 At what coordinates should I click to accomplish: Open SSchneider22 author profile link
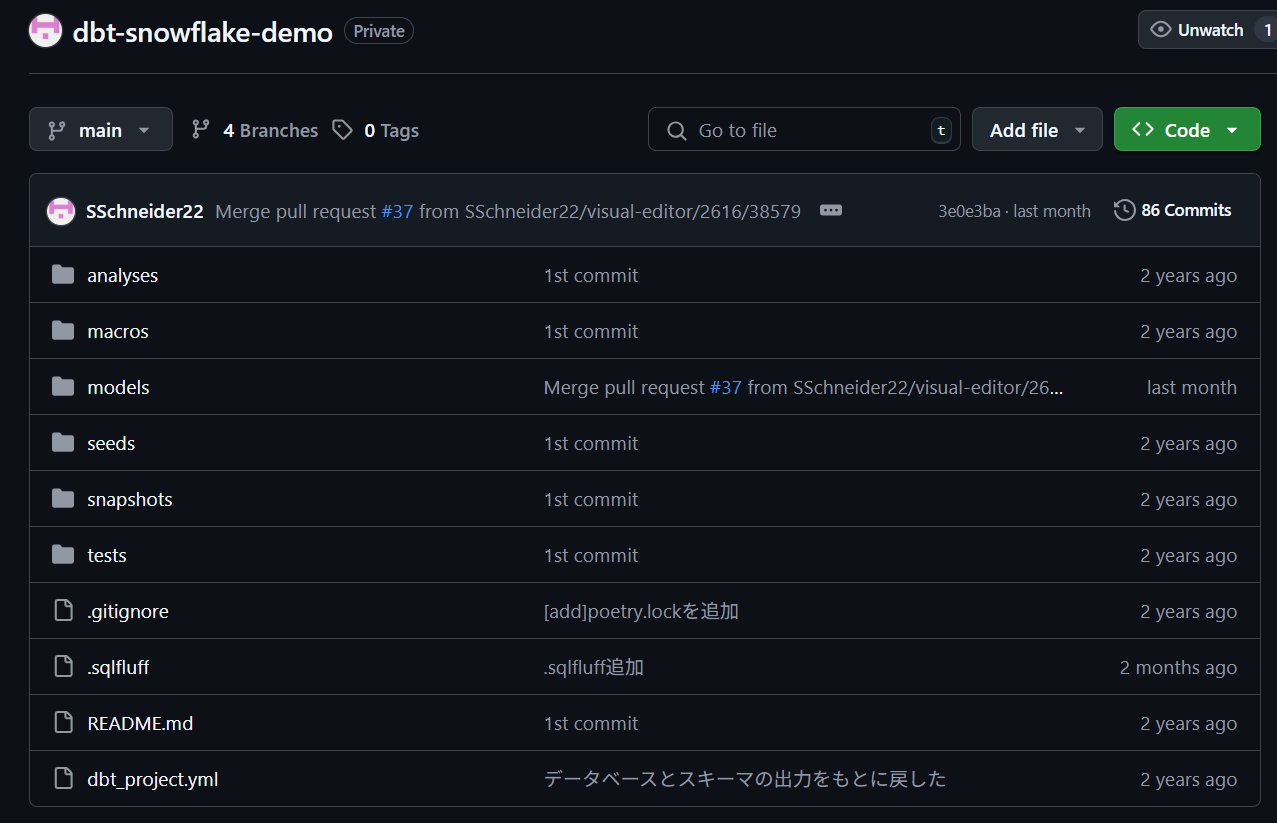coord(145,212)
